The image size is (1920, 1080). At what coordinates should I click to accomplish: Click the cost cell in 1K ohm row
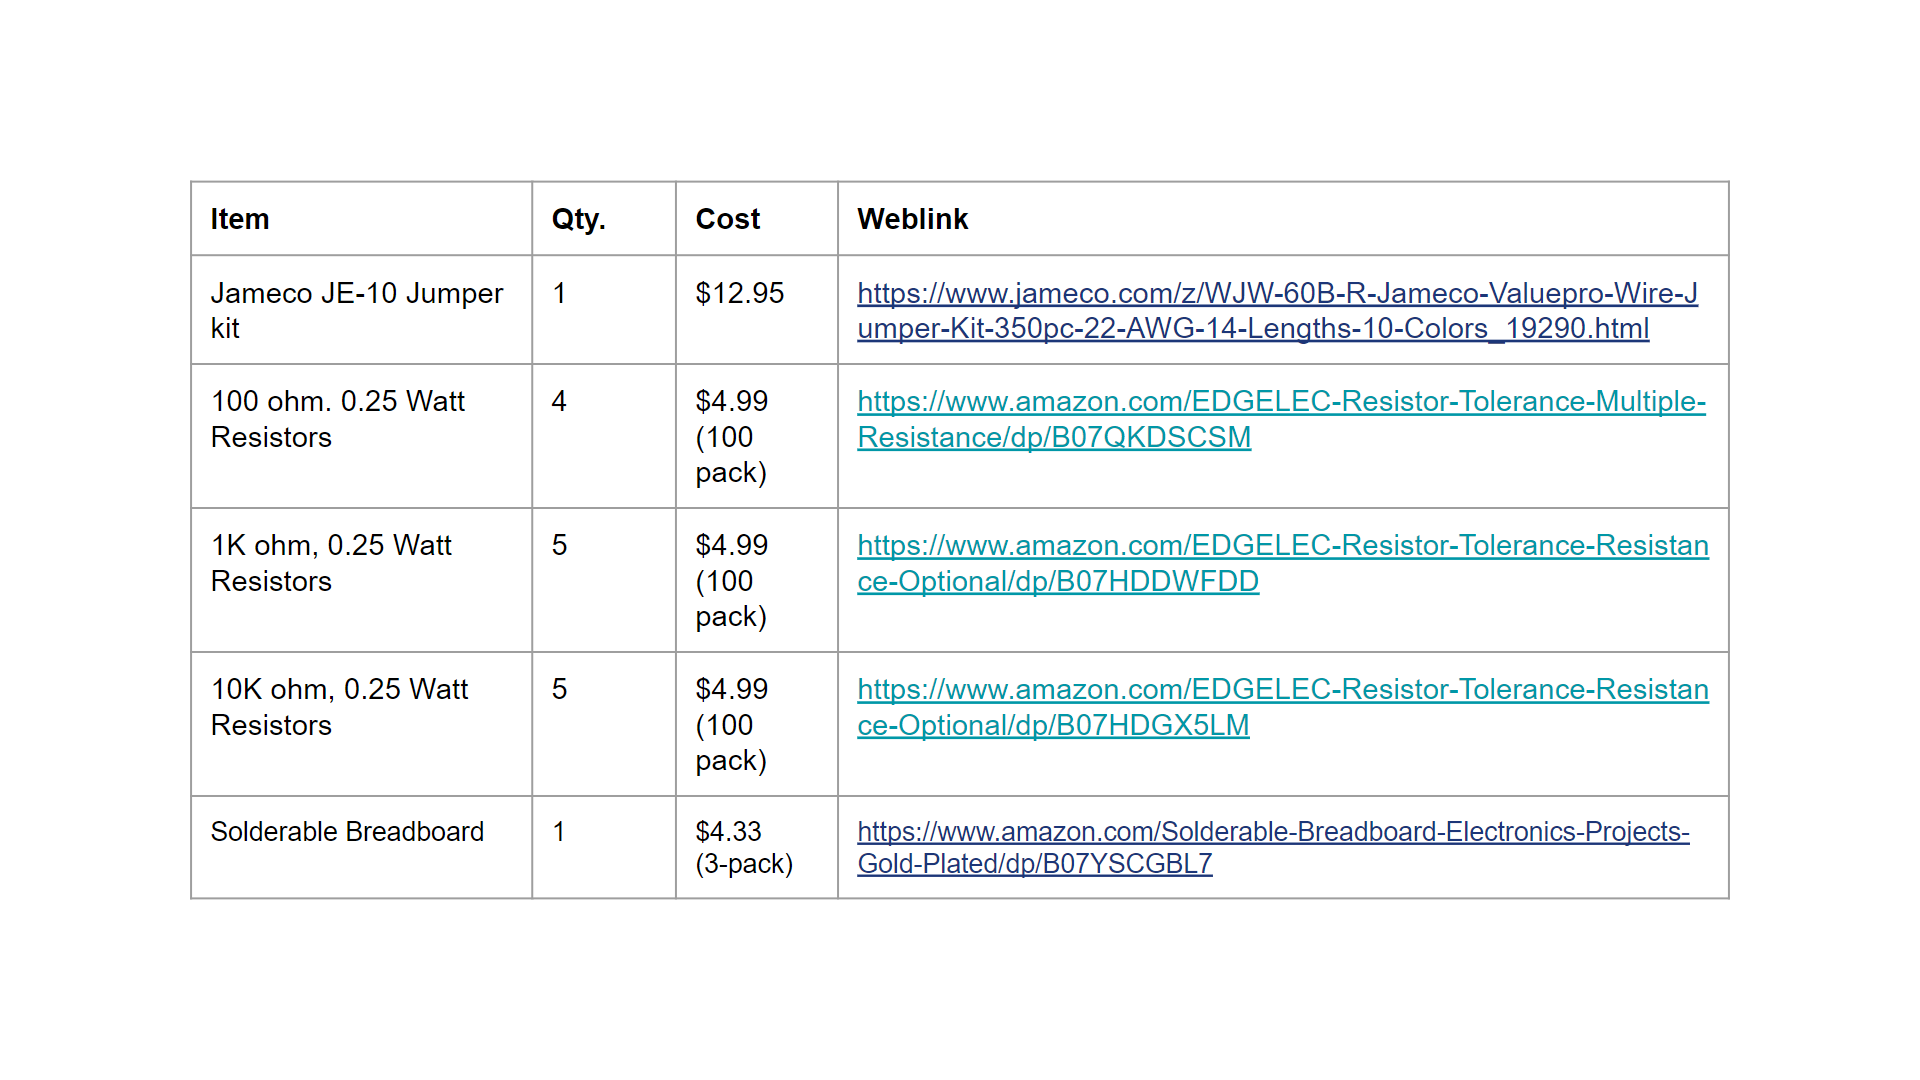pyautogui.click(x=731, y=580)
